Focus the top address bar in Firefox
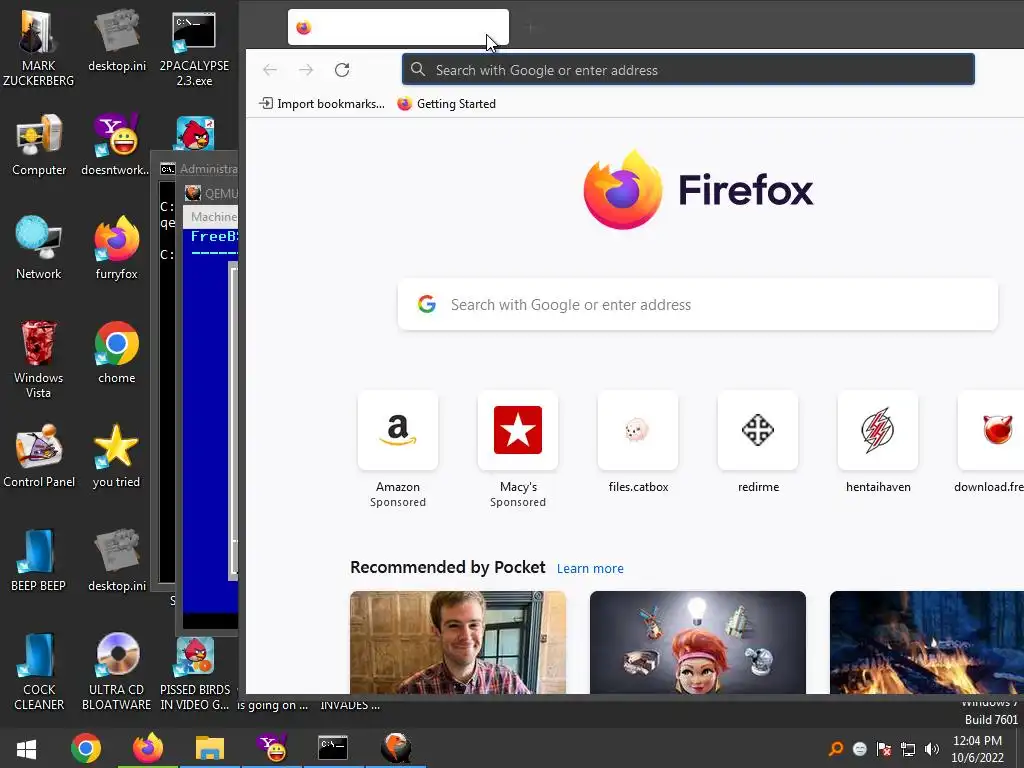 coord(688,70)
